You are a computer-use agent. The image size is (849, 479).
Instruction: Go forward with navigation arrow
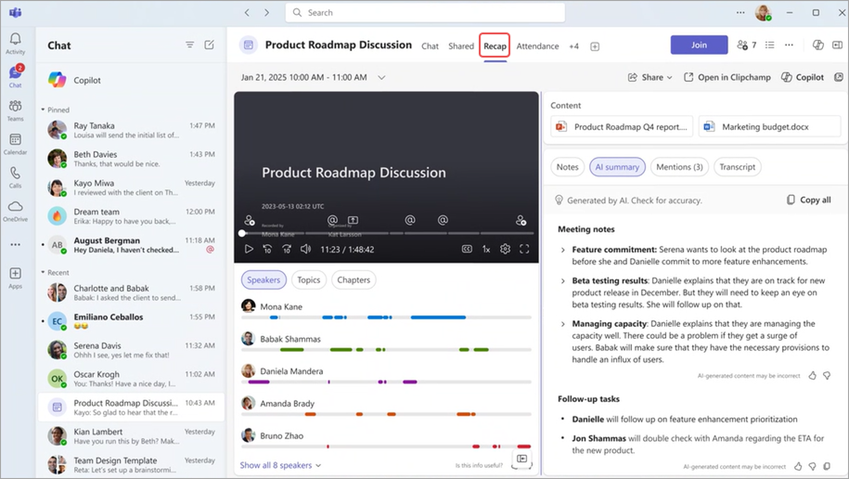click(266, 12)
